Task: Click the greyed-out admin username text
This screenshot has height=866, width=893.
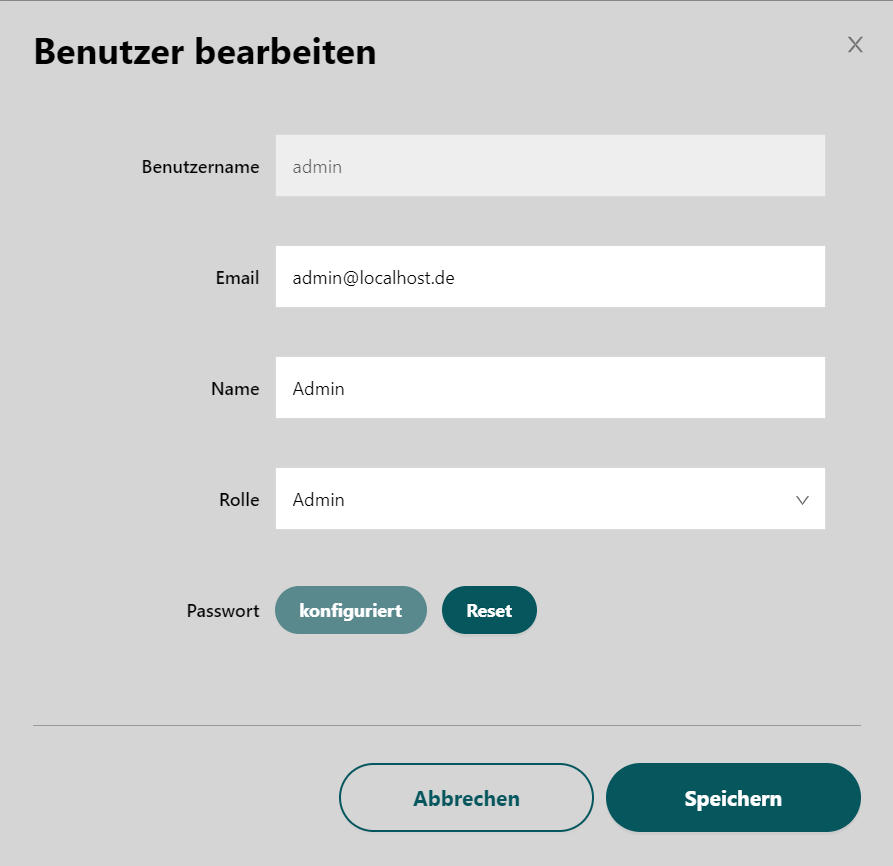Action: 317,167
